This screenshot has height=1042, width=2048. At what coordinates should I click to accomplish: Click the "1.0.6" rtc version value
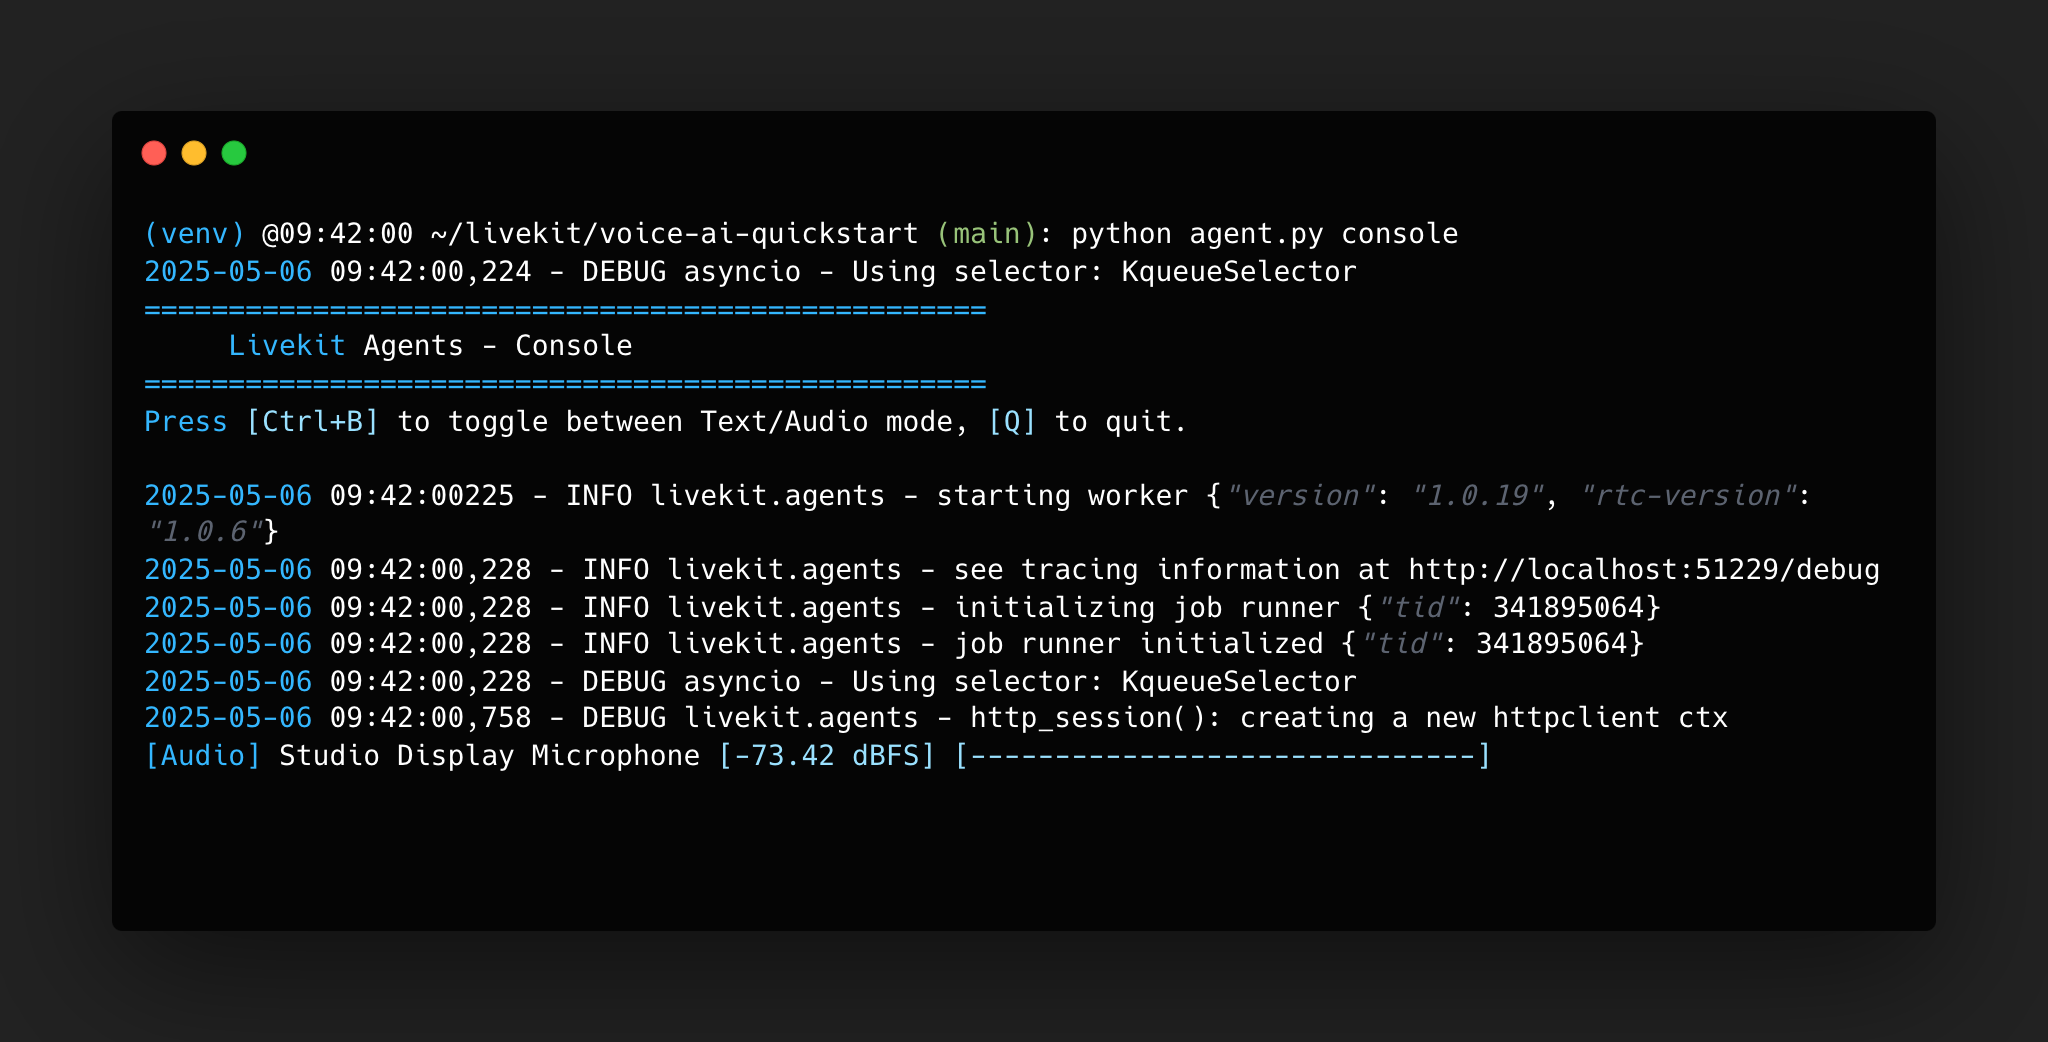coord(205,531)
